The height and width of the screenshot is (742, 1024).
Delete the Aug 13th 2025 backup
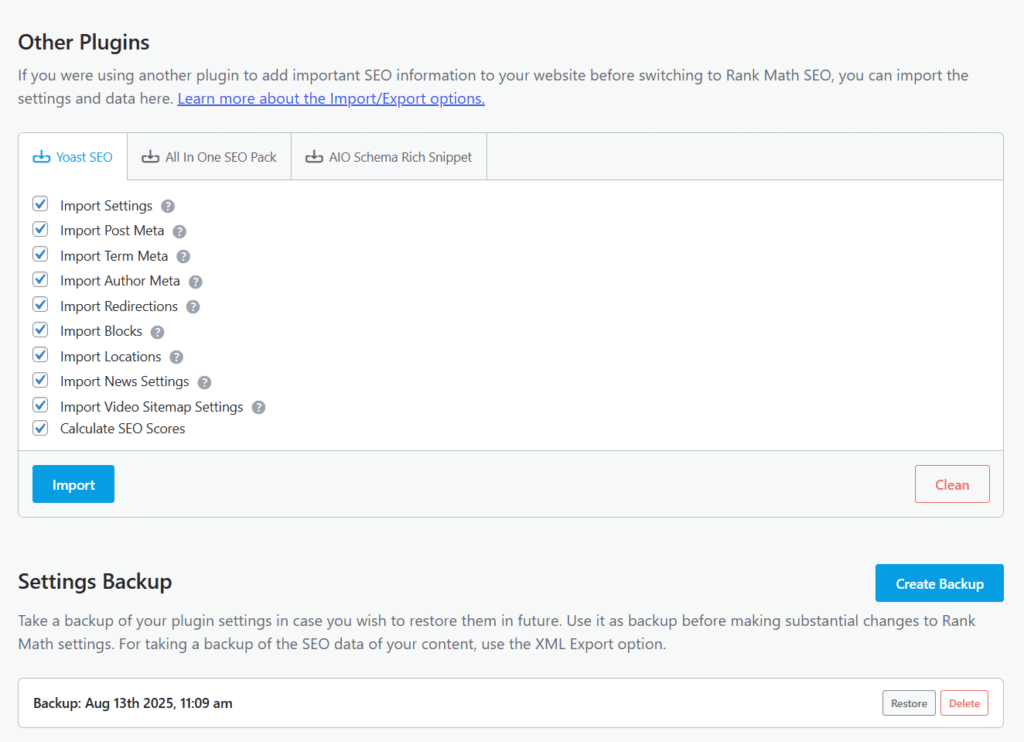click(x=964, y=703)
